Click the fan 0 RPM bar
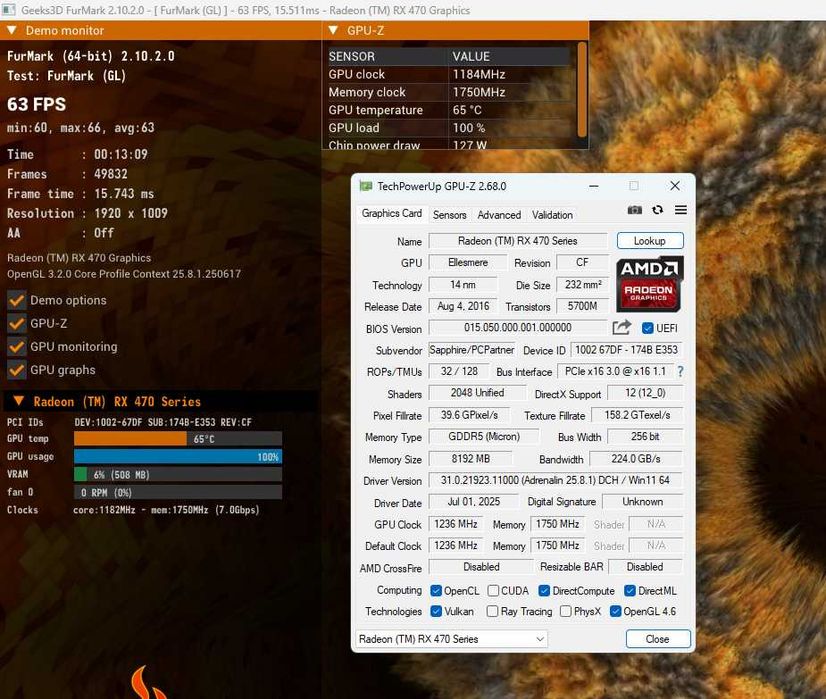This screenshot has width=826, height=699. (x=178, y=493)
